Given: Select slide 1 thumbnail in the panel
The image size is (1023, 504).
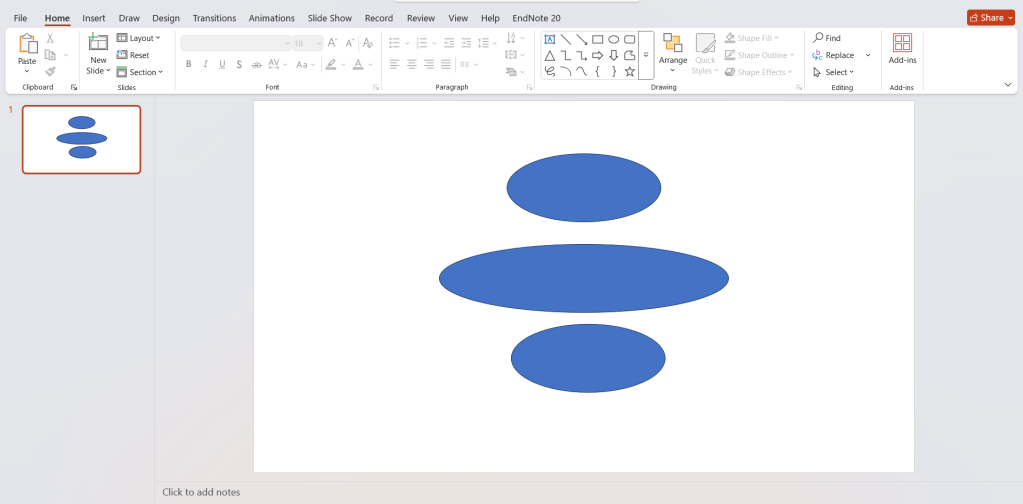Looking at the screenshot, I should [82, 139].
